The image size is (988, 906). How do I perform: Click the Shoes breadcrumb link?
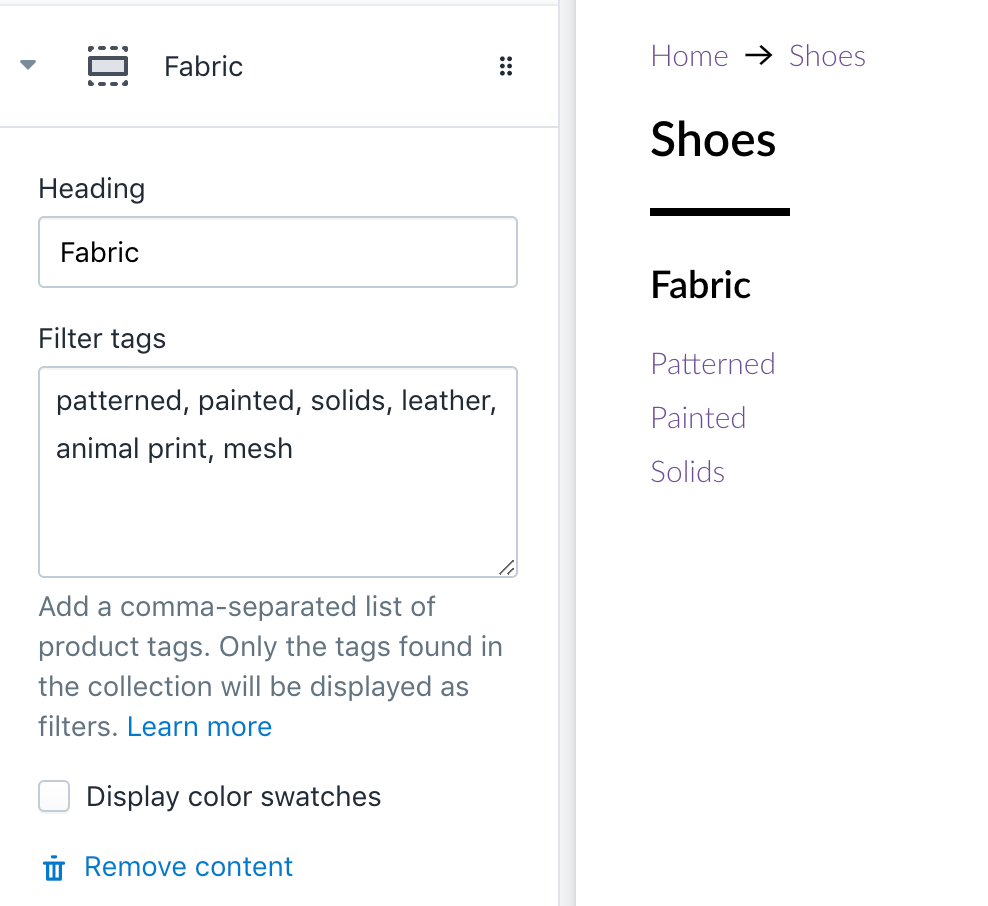coord(827,56)
